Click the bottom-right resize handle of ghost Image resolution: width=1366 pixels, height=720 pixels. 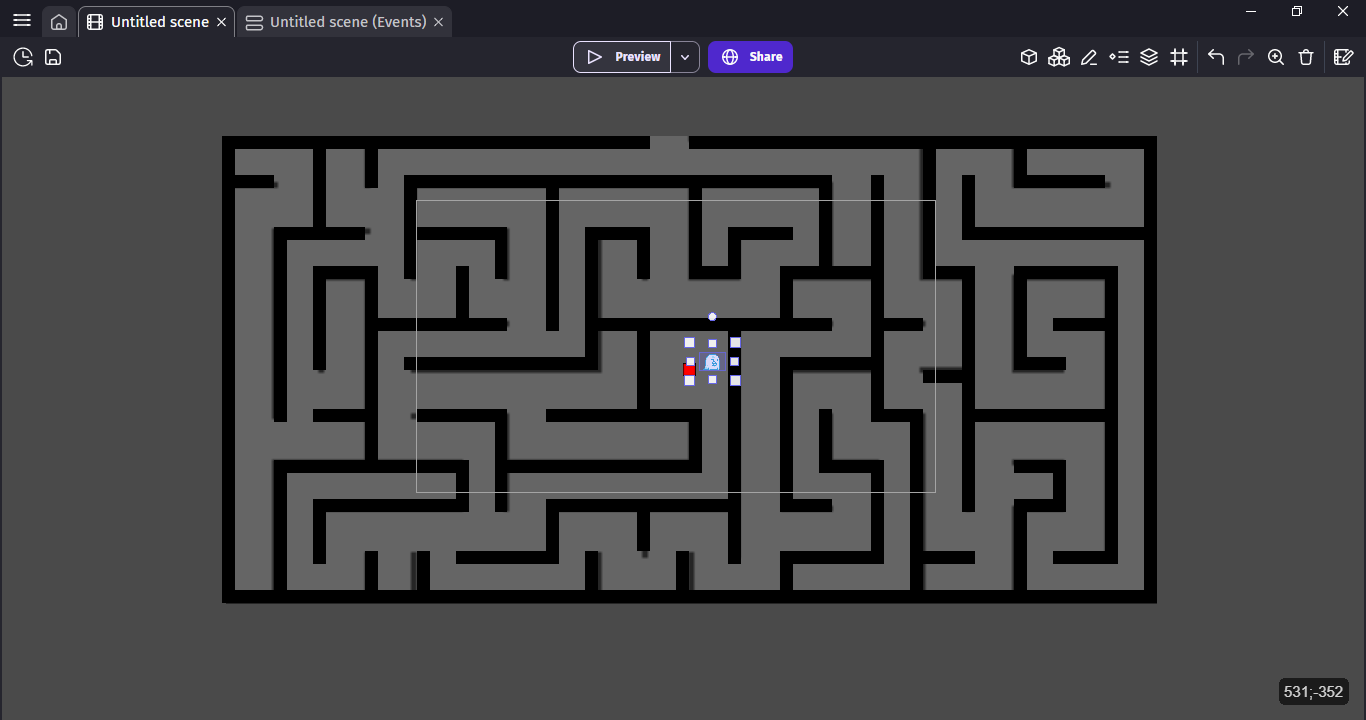(735, 380)
